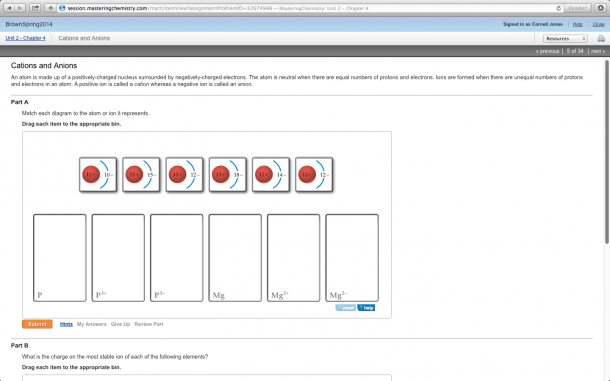
Task: Open the Review Part link
Action: coord(149,324)
